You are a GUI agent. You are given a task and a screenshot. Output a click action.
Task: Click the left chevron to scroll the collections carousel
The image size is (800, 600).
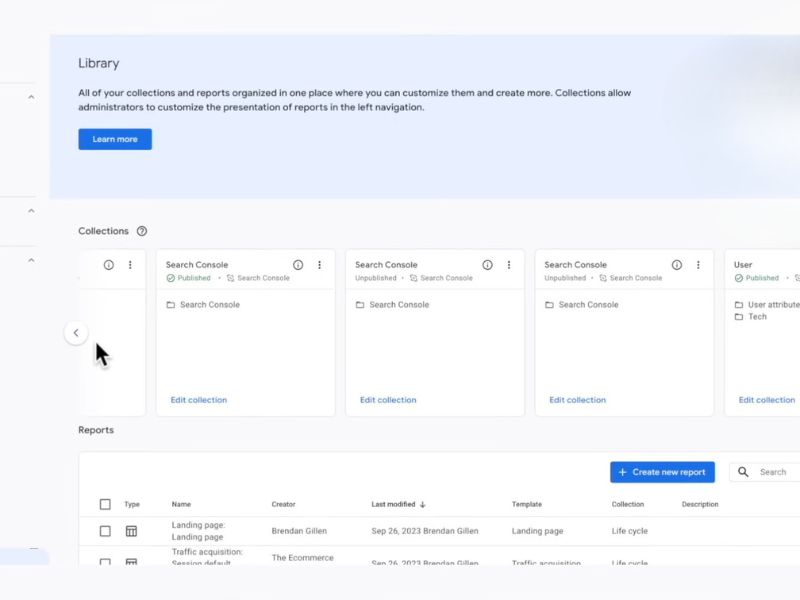[x=76, y=332]
